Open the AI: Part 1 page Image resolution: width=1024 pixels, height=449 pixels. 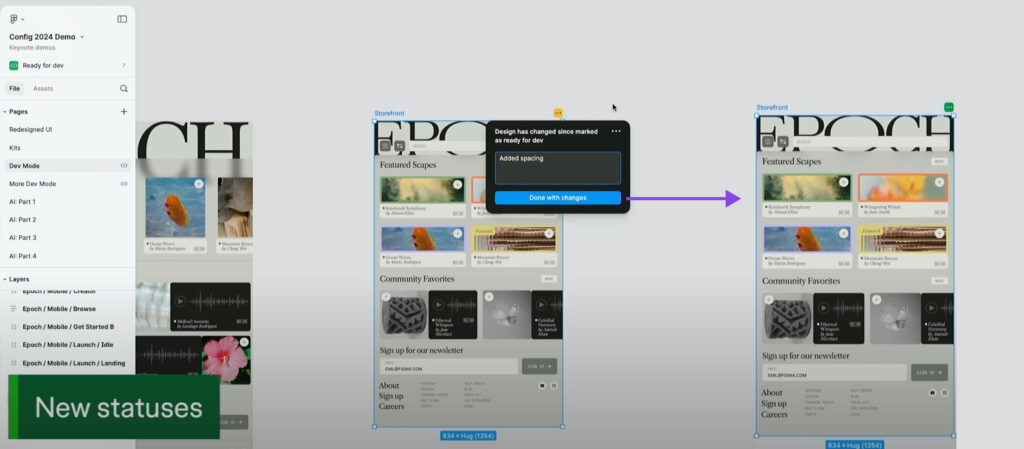pos(22,202)
